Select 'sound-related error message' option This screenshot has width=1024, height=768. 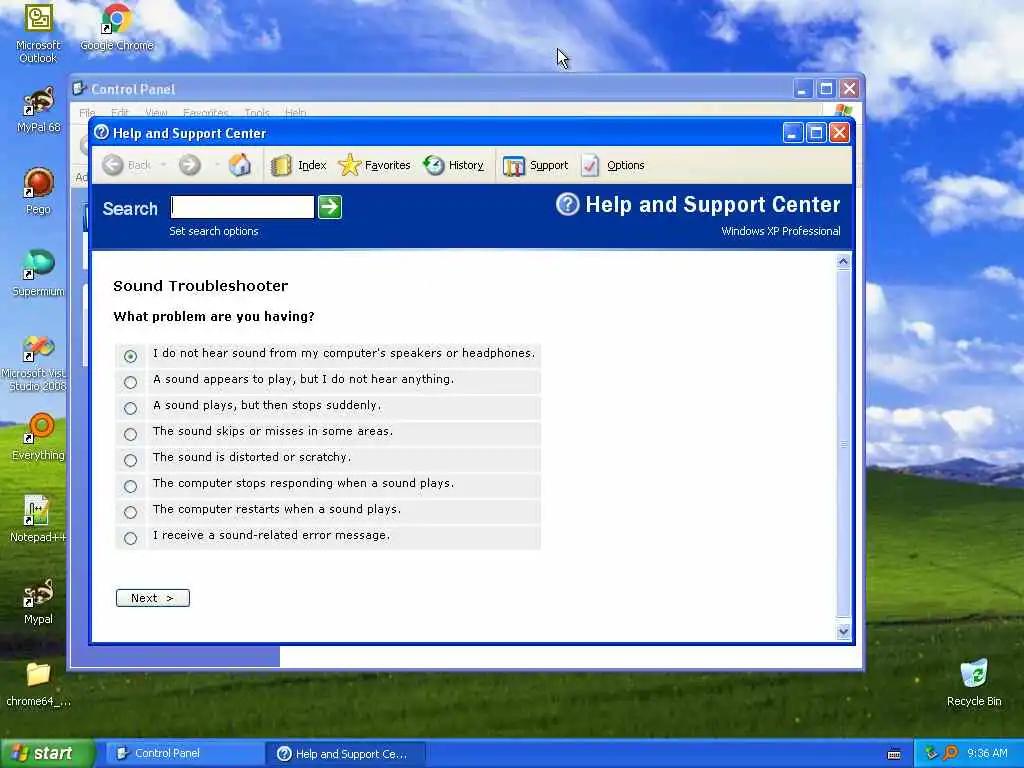coord(131,538)
